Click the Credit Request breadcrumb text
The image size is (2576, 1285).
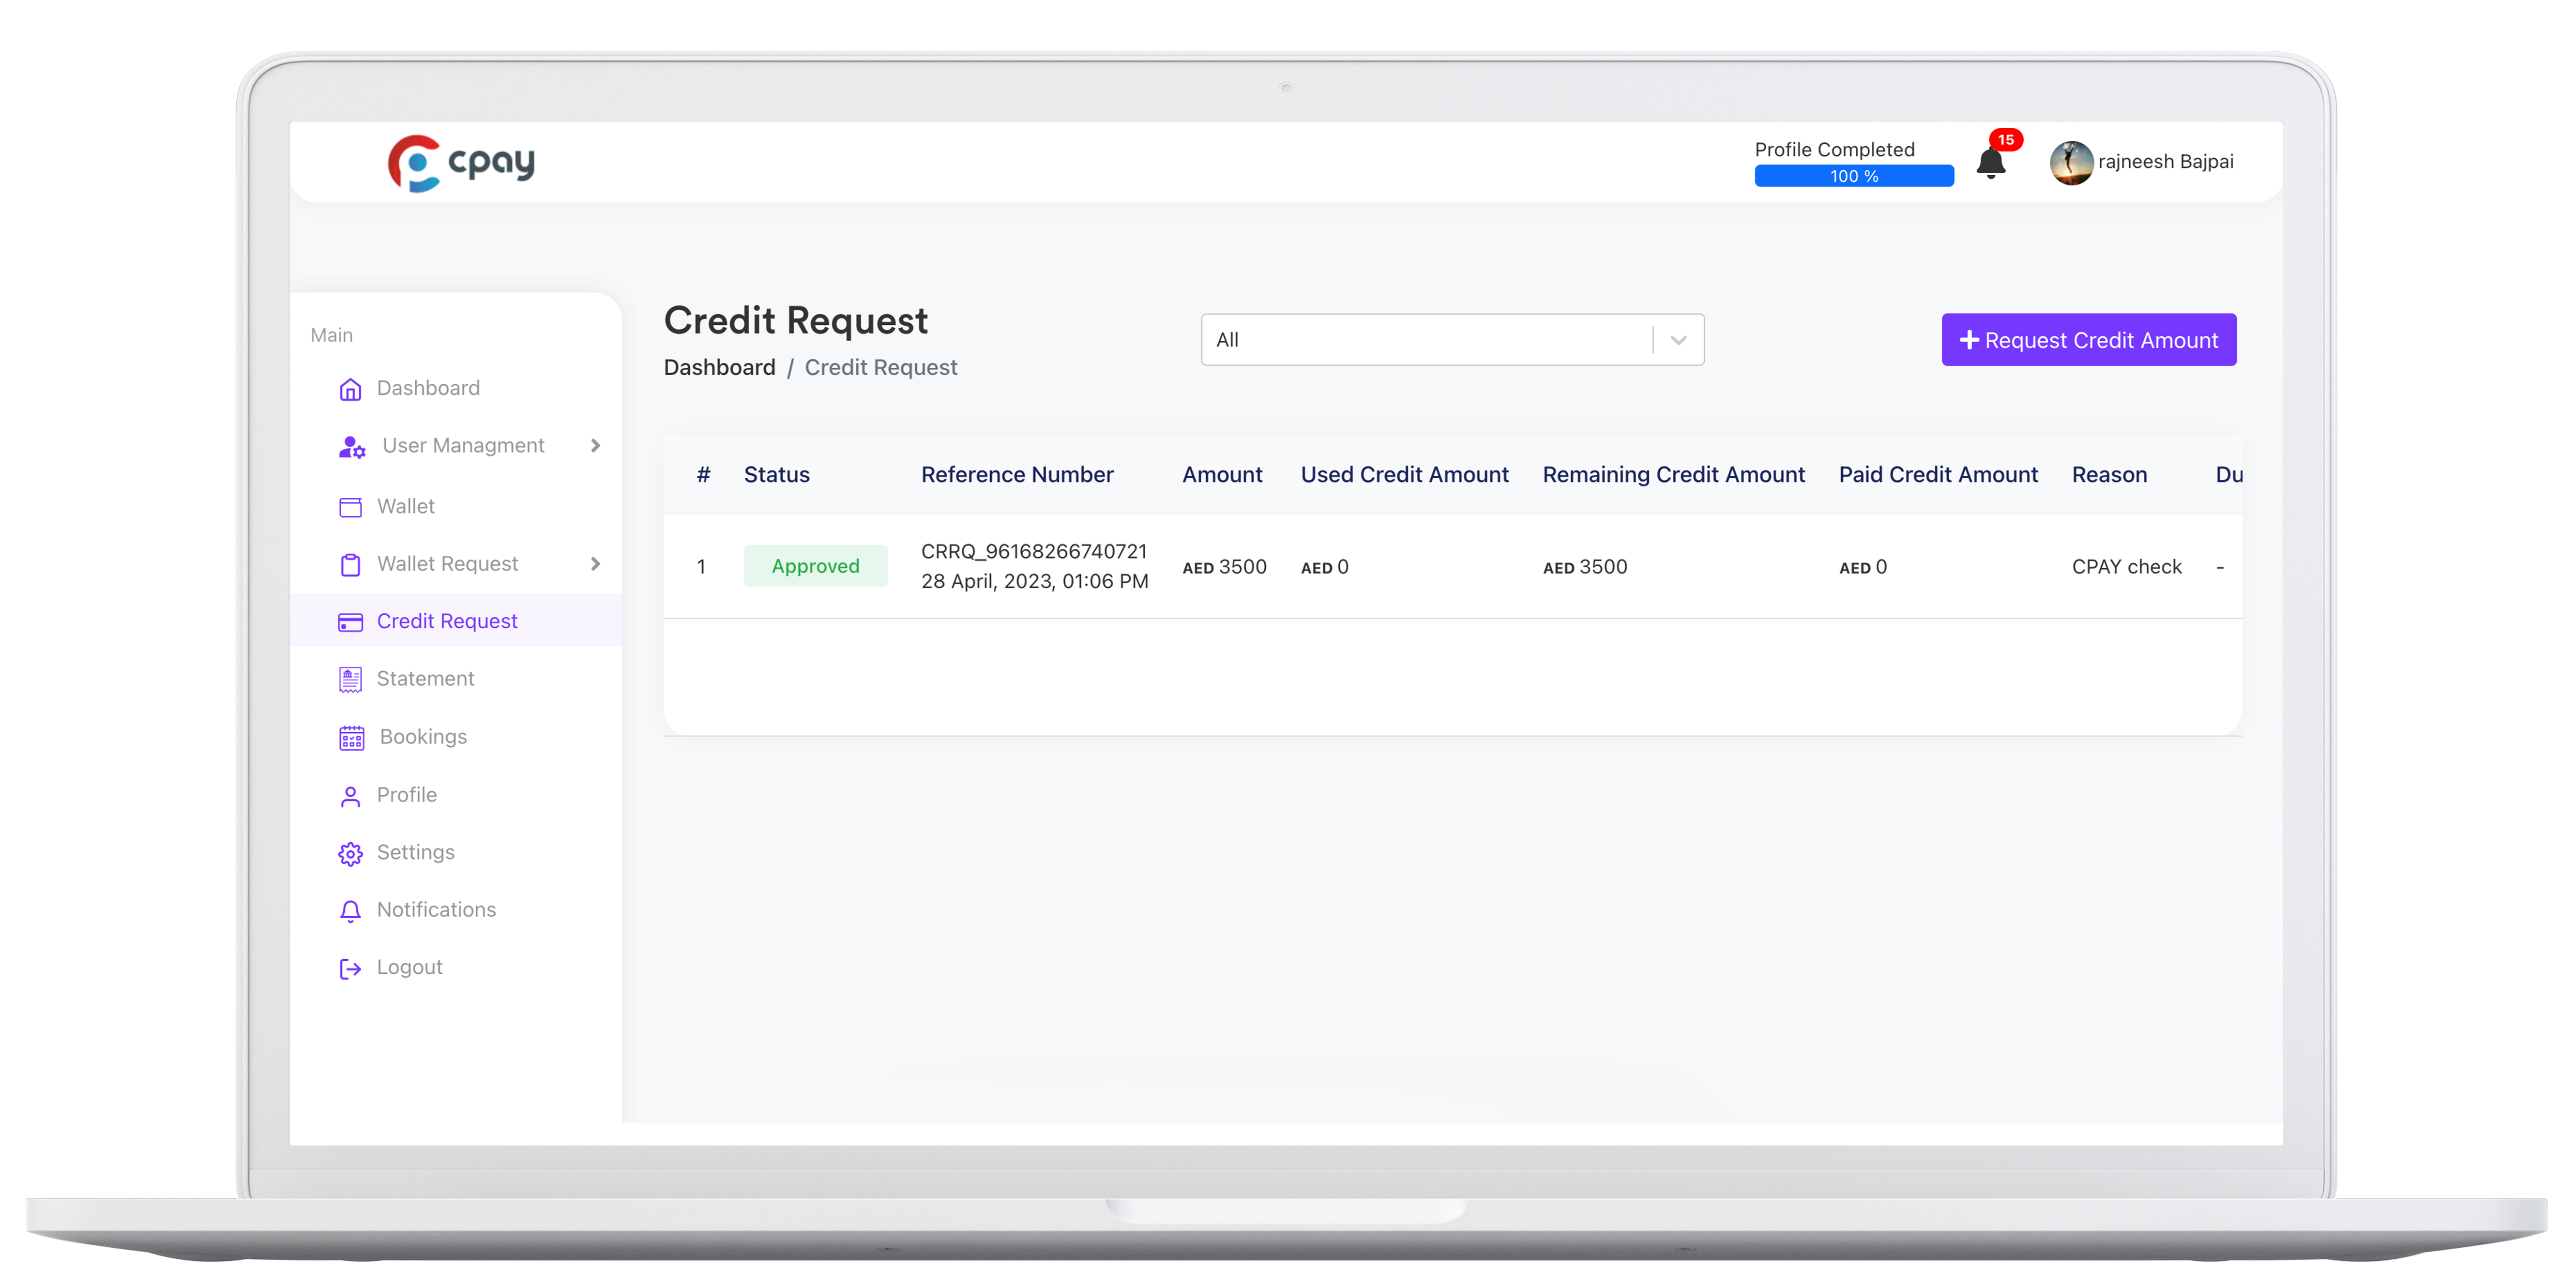pyautogui.click(x=881, y=368)
